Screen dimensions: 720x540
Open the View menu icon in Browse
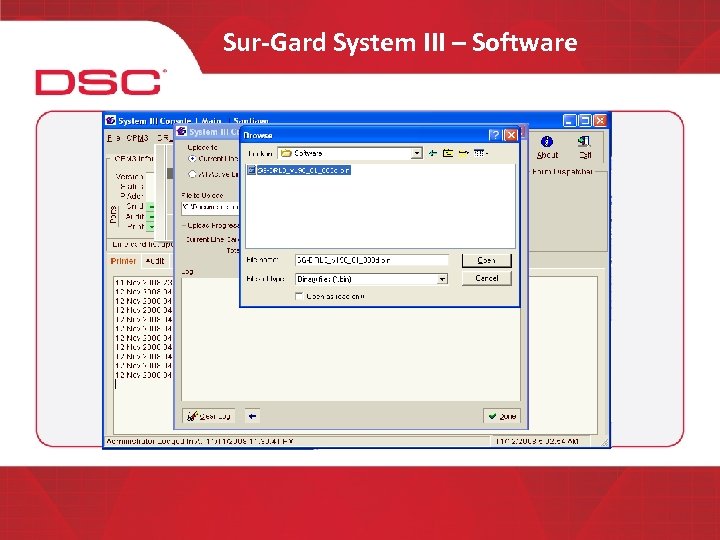(x=480, y=153)
